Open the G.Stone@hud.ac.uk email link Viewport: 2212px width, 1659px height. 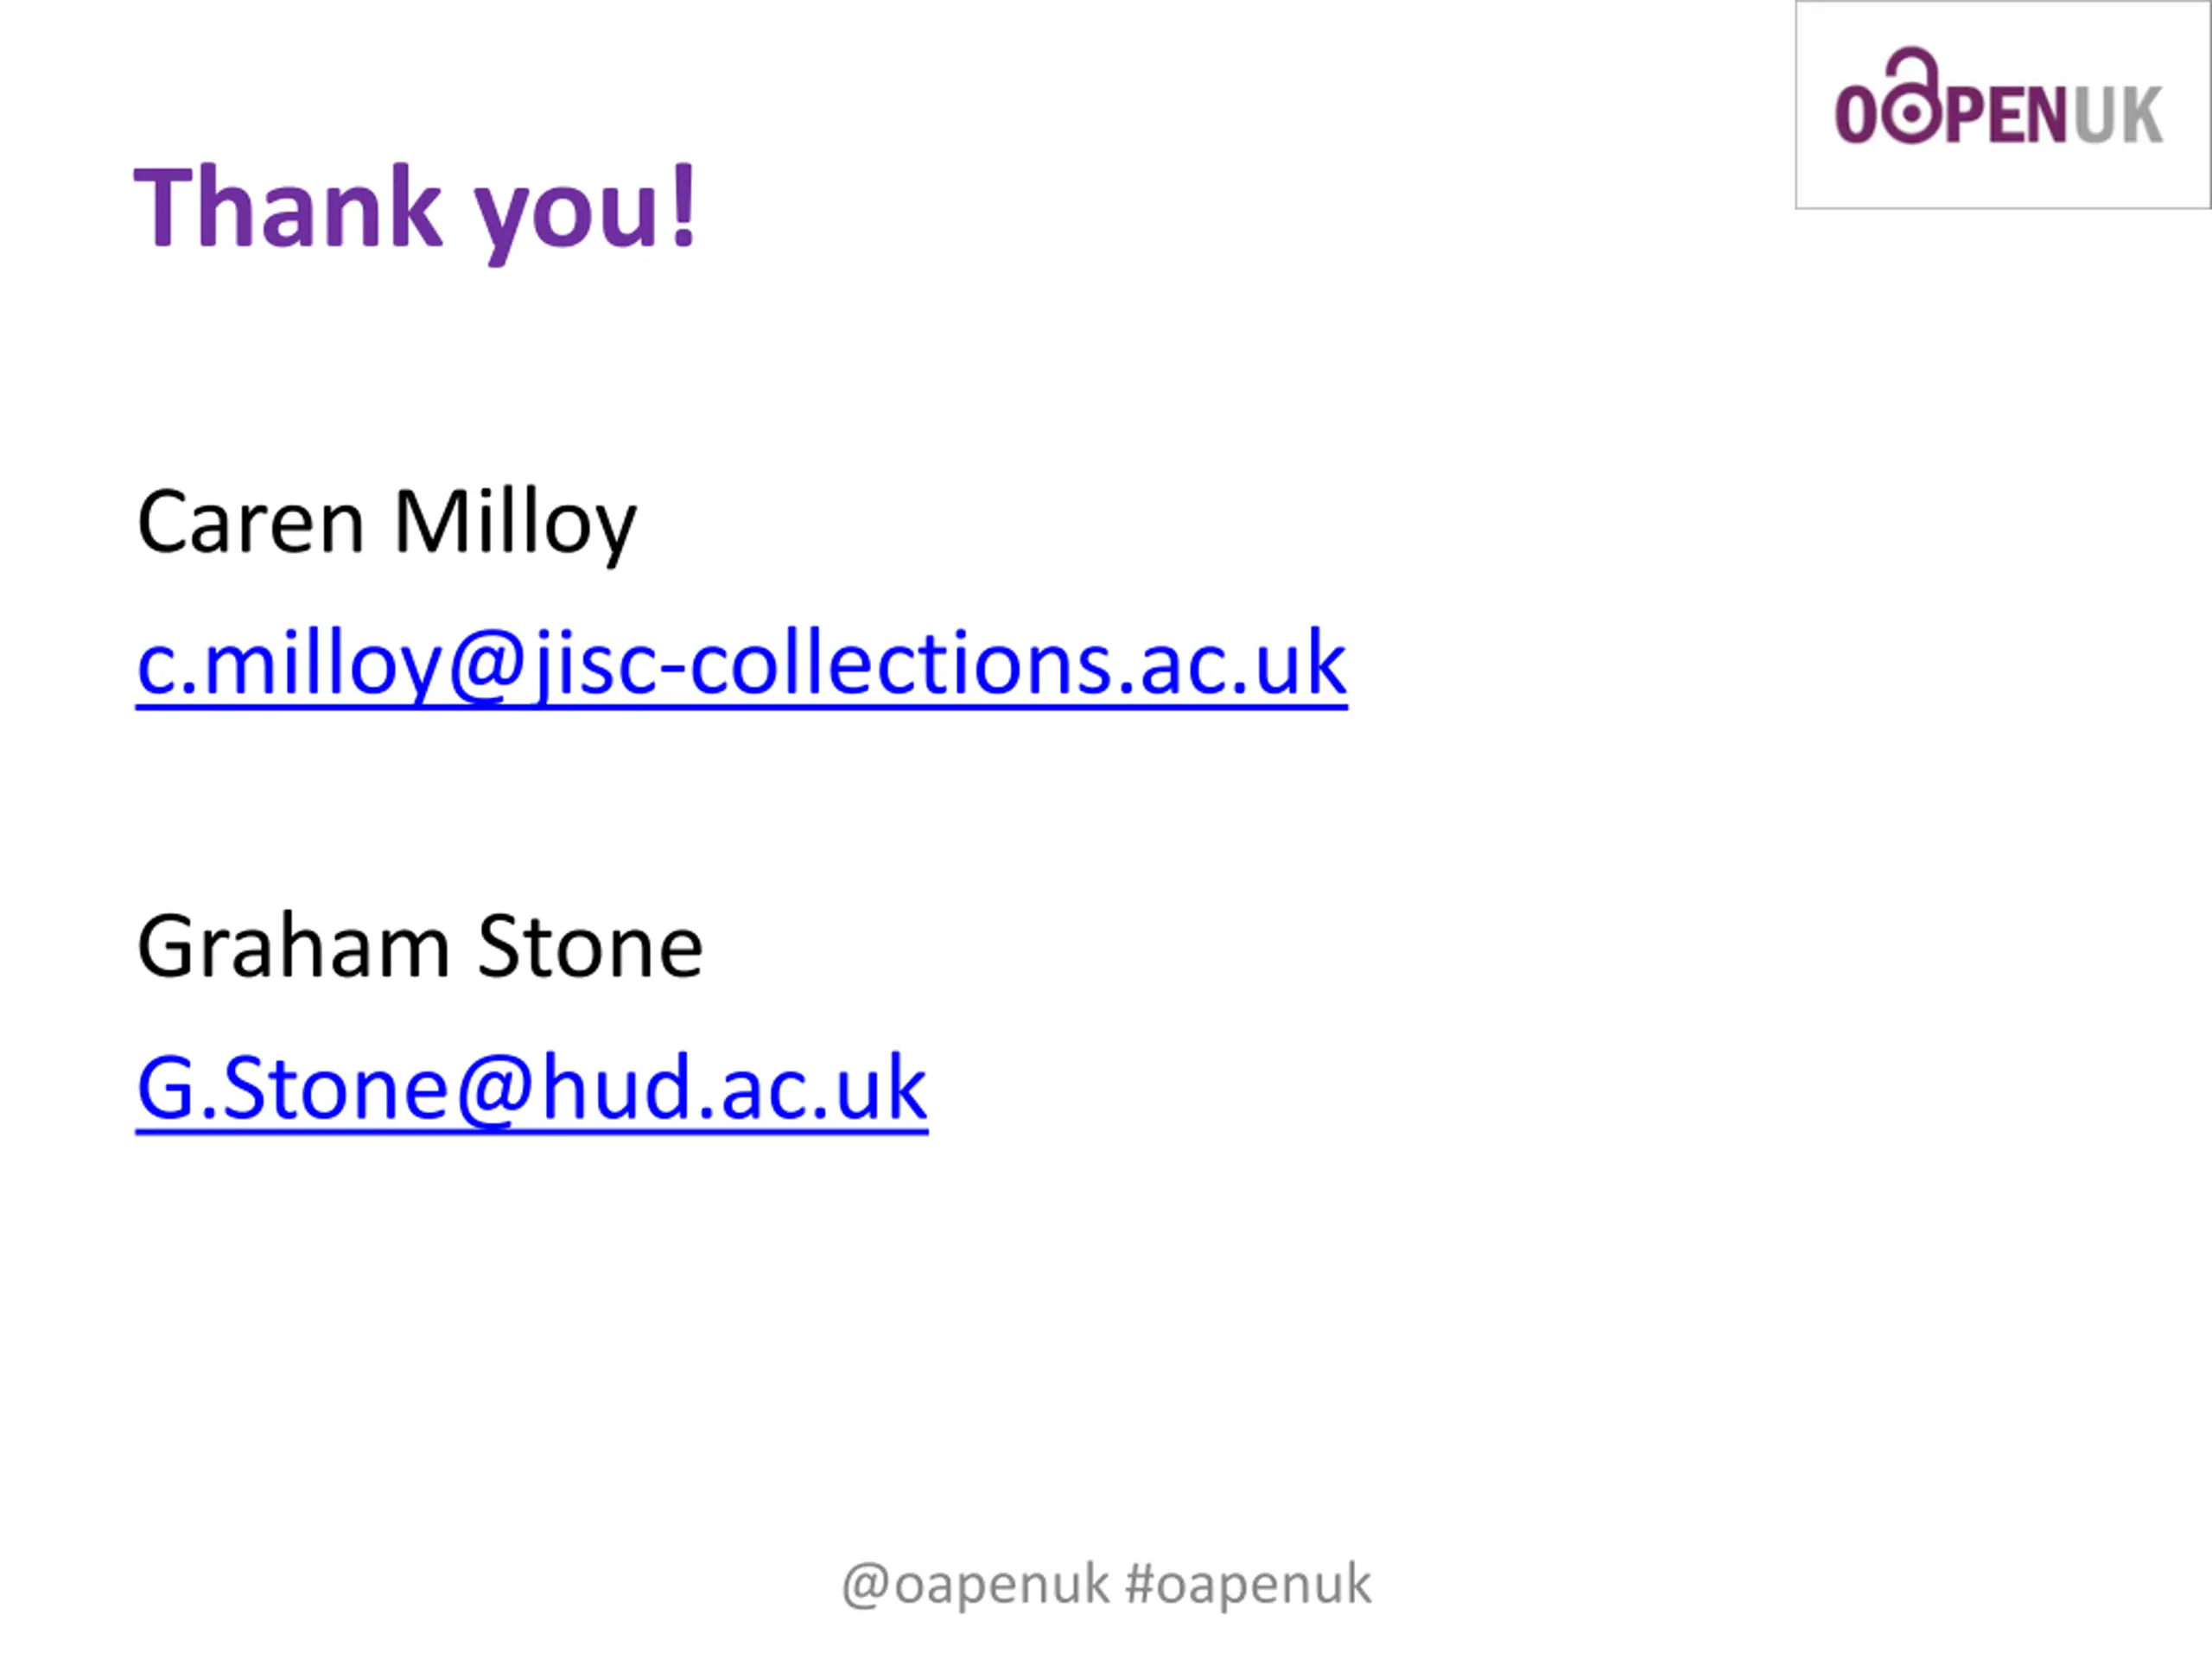pos(531,1089)
